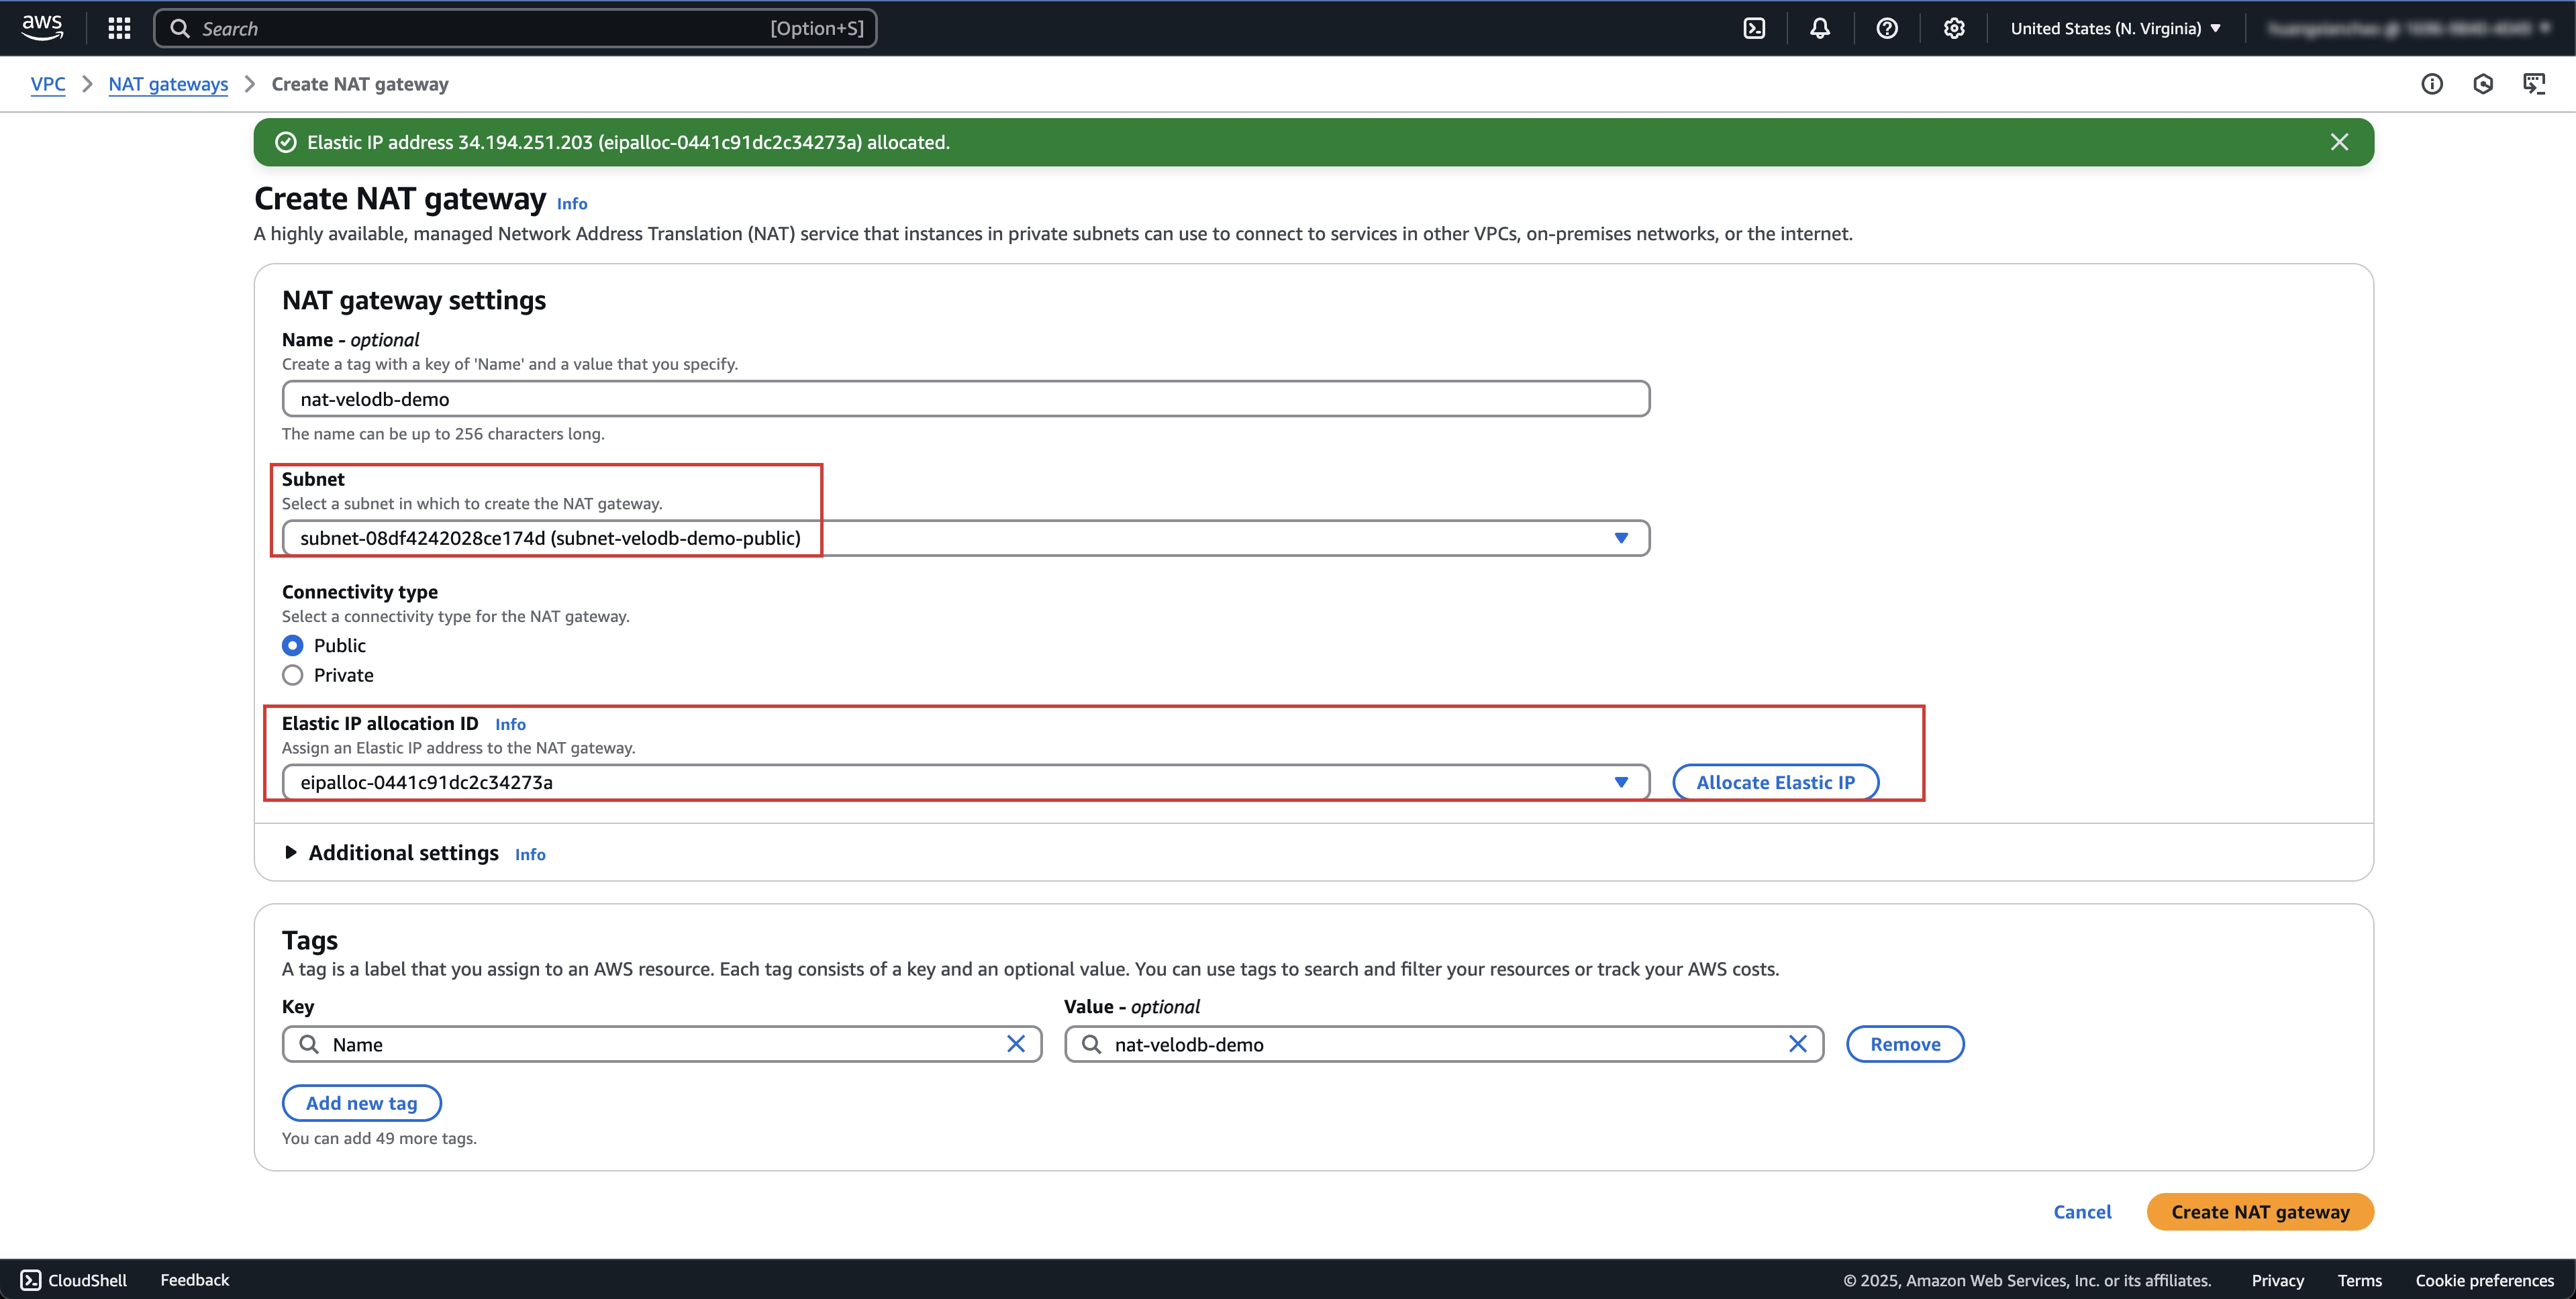This screenshot has height=1299, width=2576.
Task: Click the Create NAT gateway button
Action: click(2260, 1212)
